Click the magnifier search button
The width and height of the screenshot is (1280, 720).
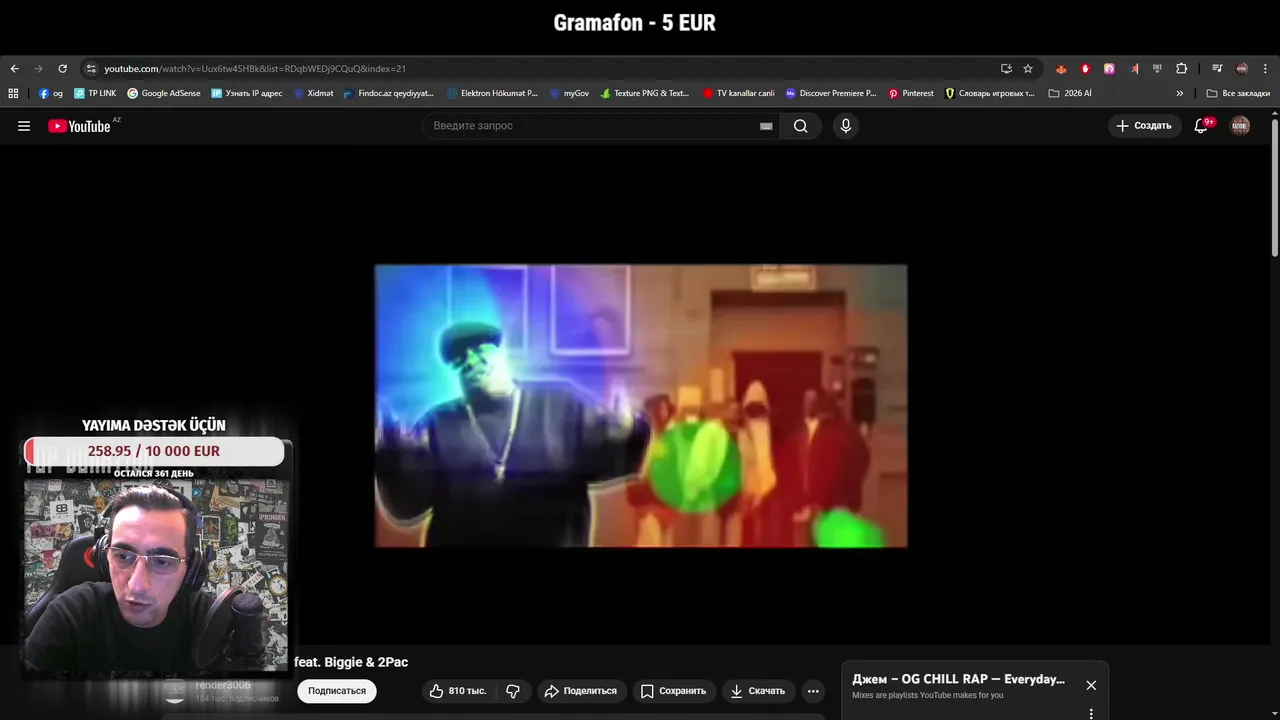coord(801,126)
